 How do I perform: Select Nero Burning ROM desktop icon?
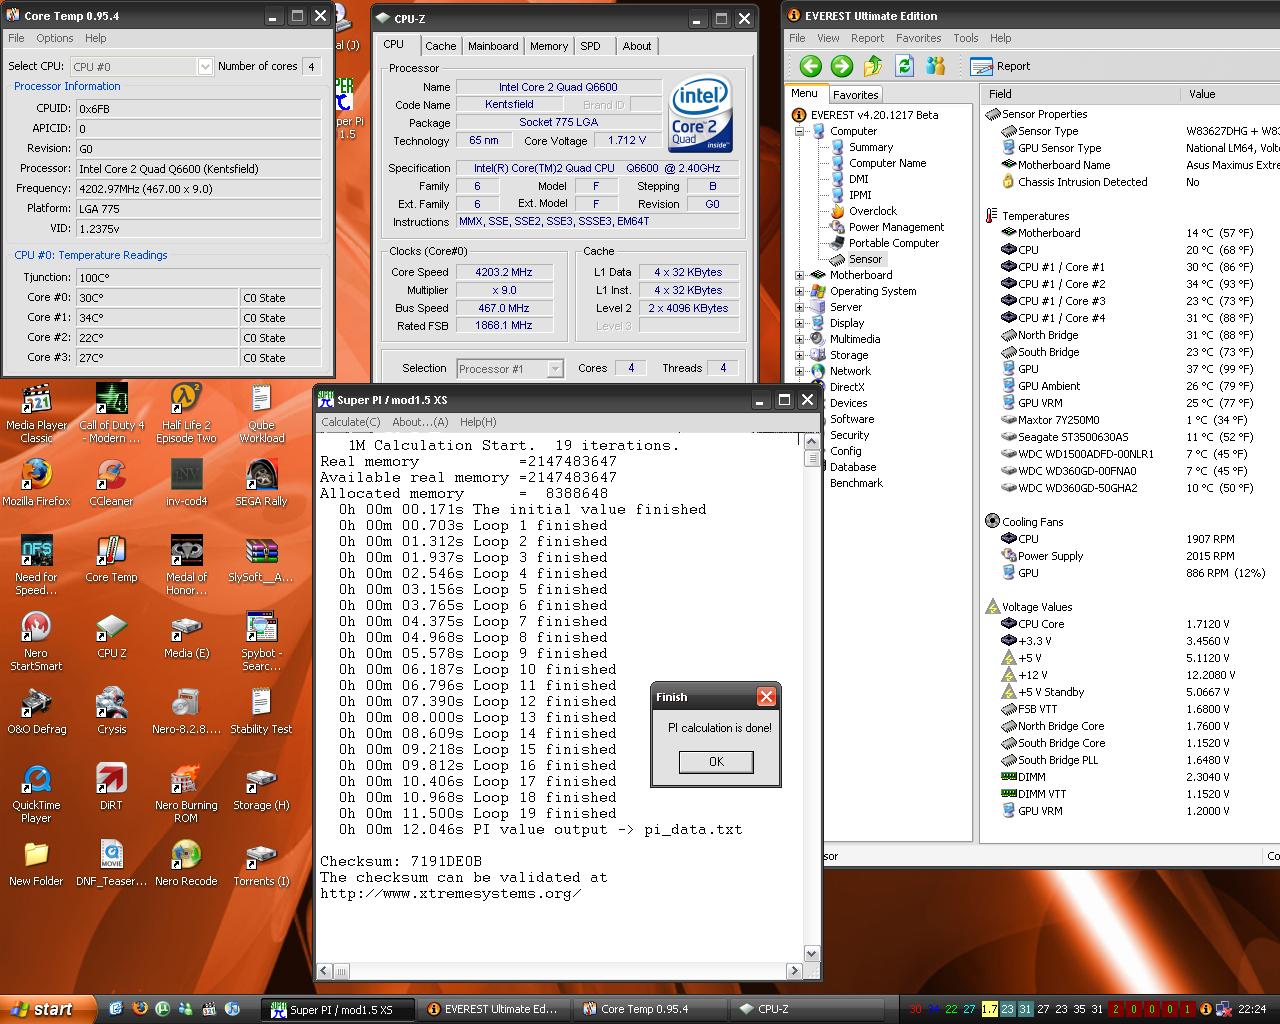point(186,793)
